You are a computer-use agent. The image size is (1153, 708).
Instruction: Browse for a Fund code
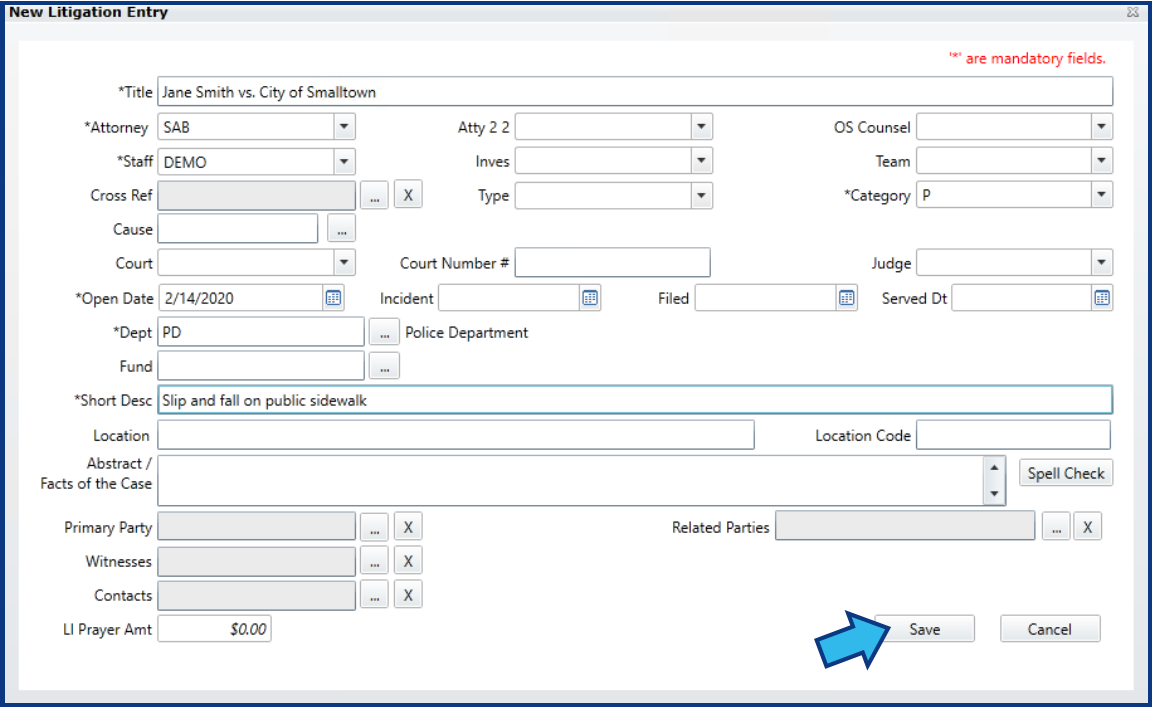384,366
